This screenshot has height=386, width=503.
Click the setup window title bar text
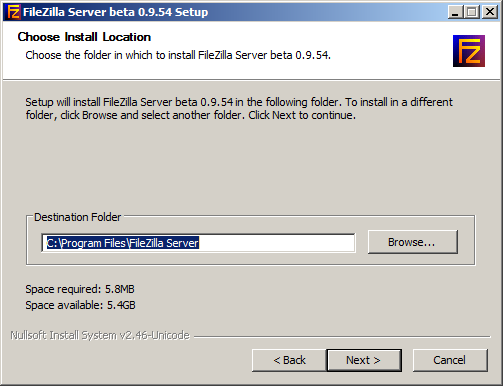tap(115, 12)
